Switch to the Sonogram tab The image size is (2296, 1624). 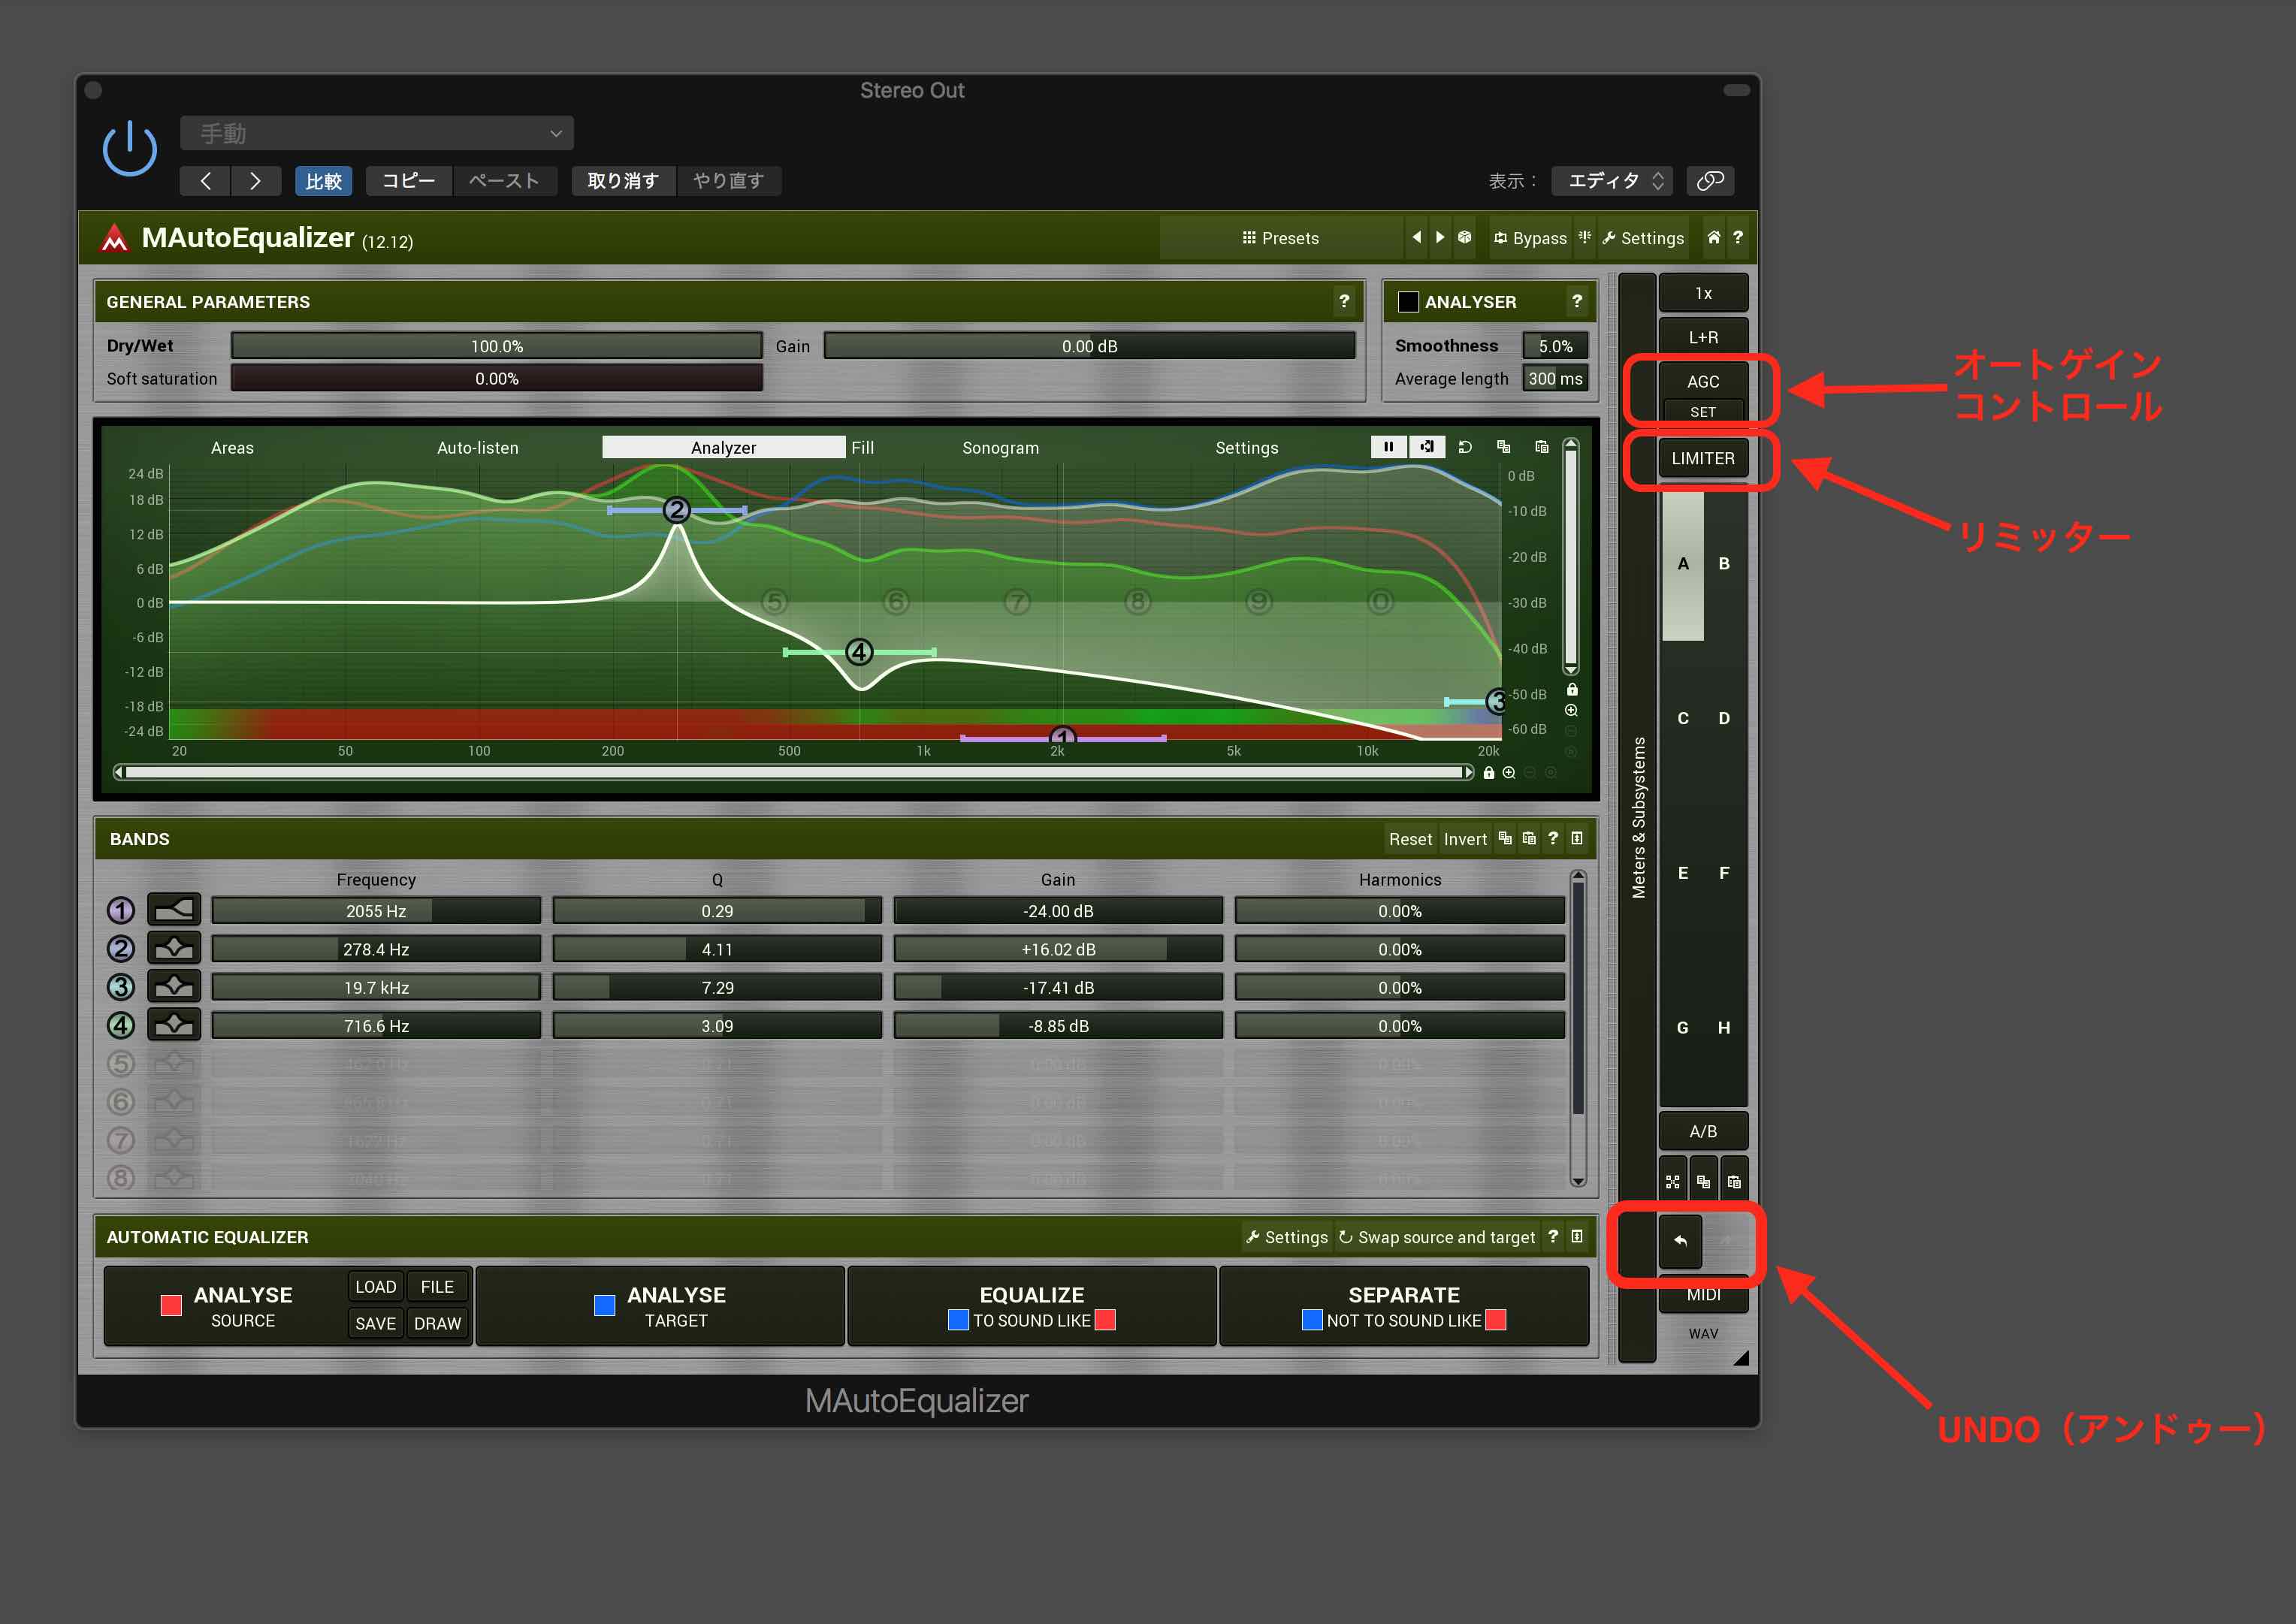[x=1000, y=448]
